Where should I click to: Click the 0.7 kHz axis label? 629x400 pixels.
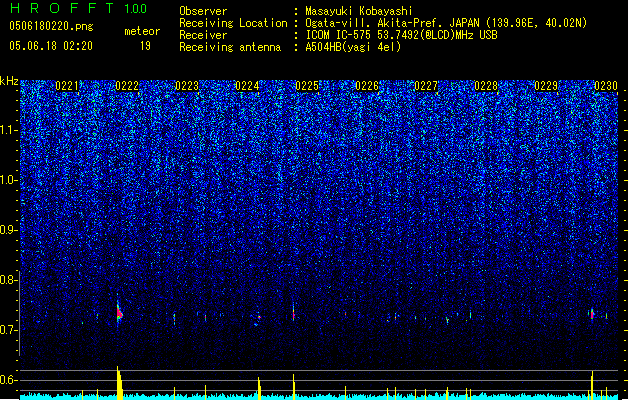[x=9, y=330]
